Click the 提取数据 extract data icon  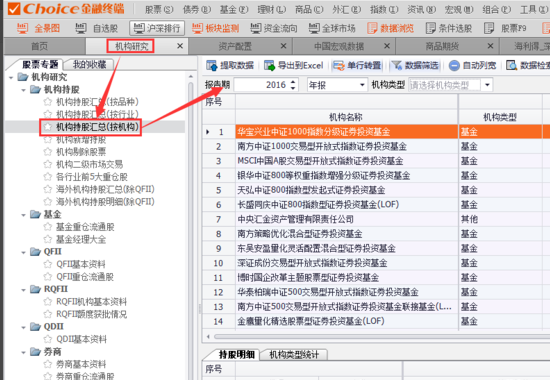click(212, 65)
